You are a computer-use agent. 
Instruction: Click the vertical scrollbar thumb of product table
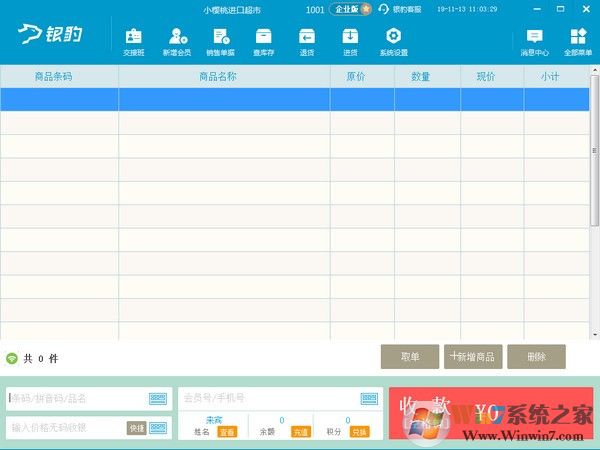(595, 150)
